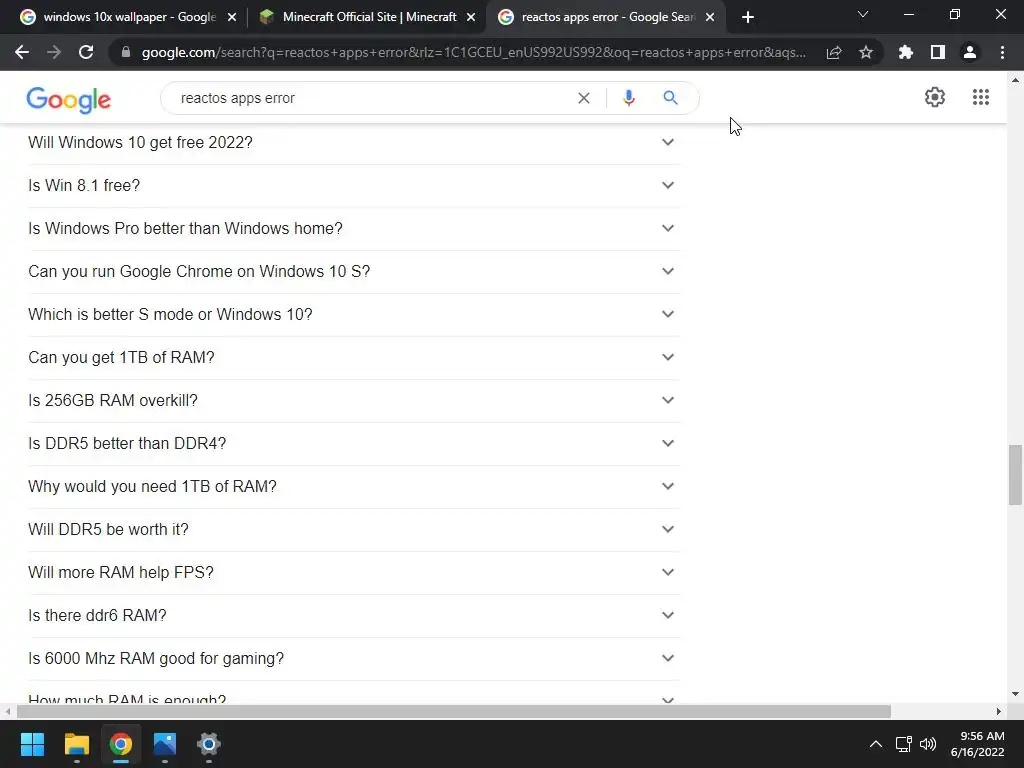Click the address bar URL
The width and height of the screenshot is (1024, 768).
[x=473, y=52]
